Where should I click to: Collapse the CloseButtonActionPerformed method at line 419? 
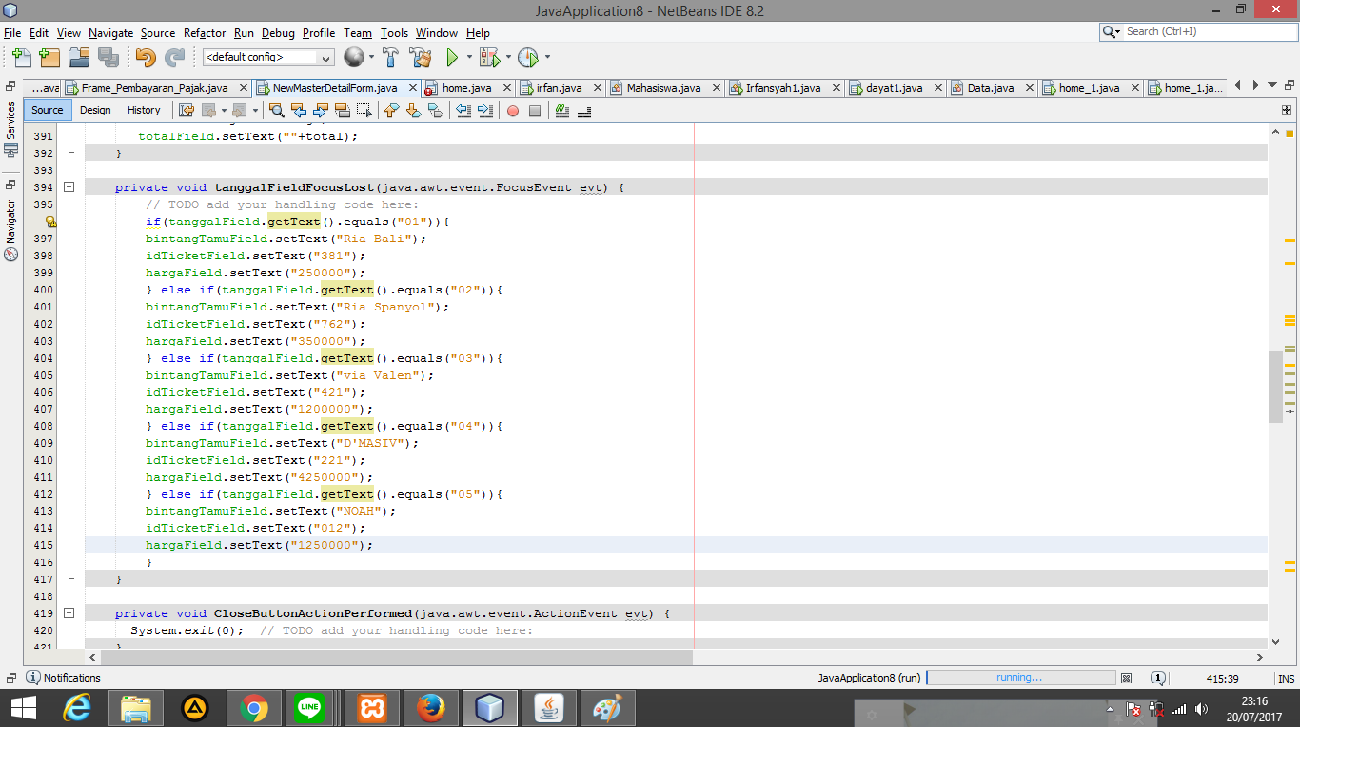(x=68, y=613)
